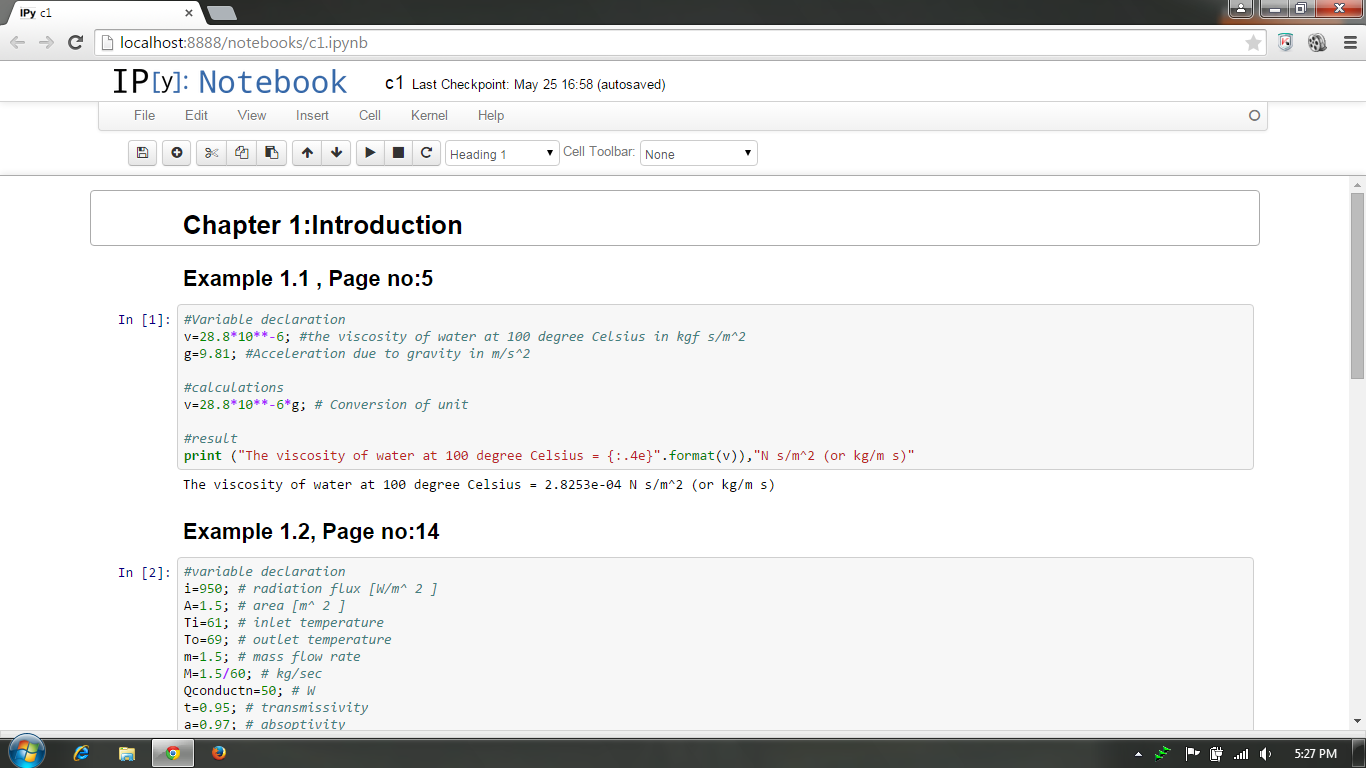Restart the kernel icon

[x=426, y=153]
